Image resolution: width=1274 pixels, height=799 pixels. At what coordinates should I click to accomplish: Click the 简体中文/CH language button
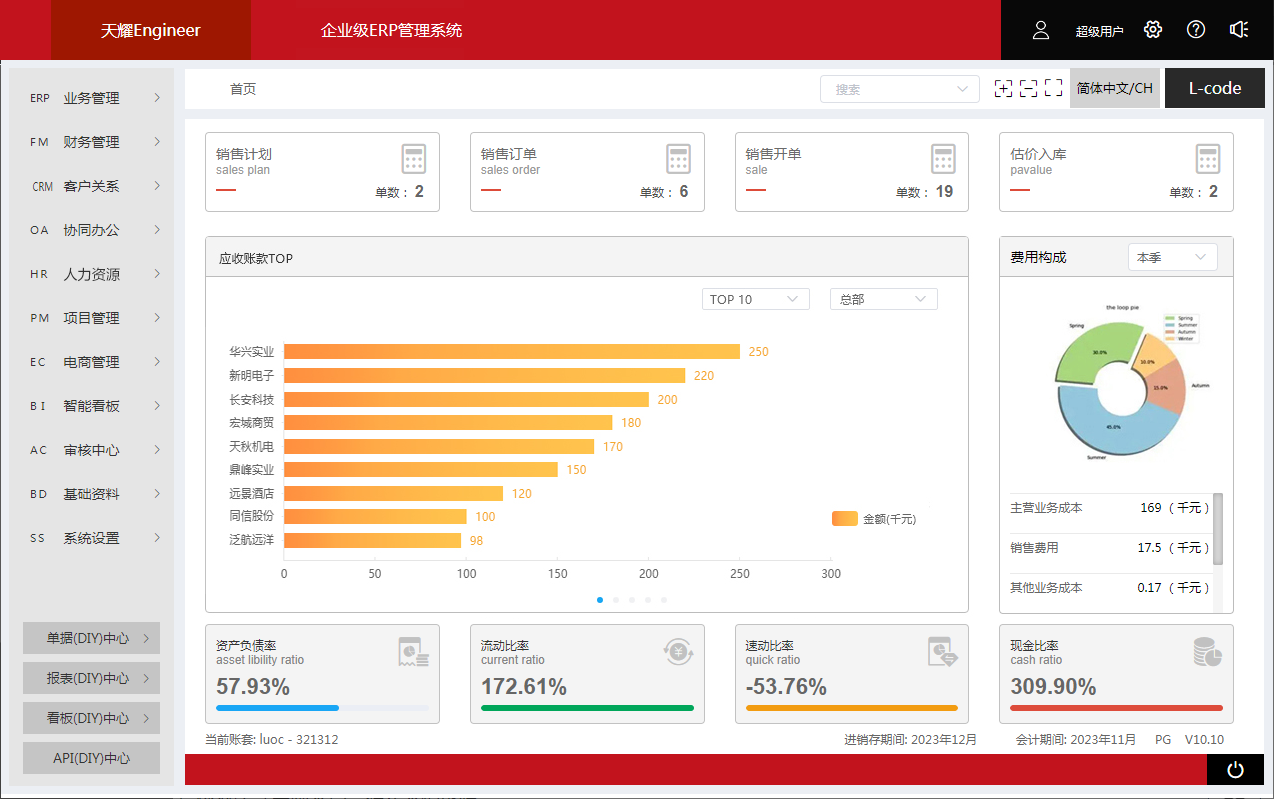(1114, 88)
